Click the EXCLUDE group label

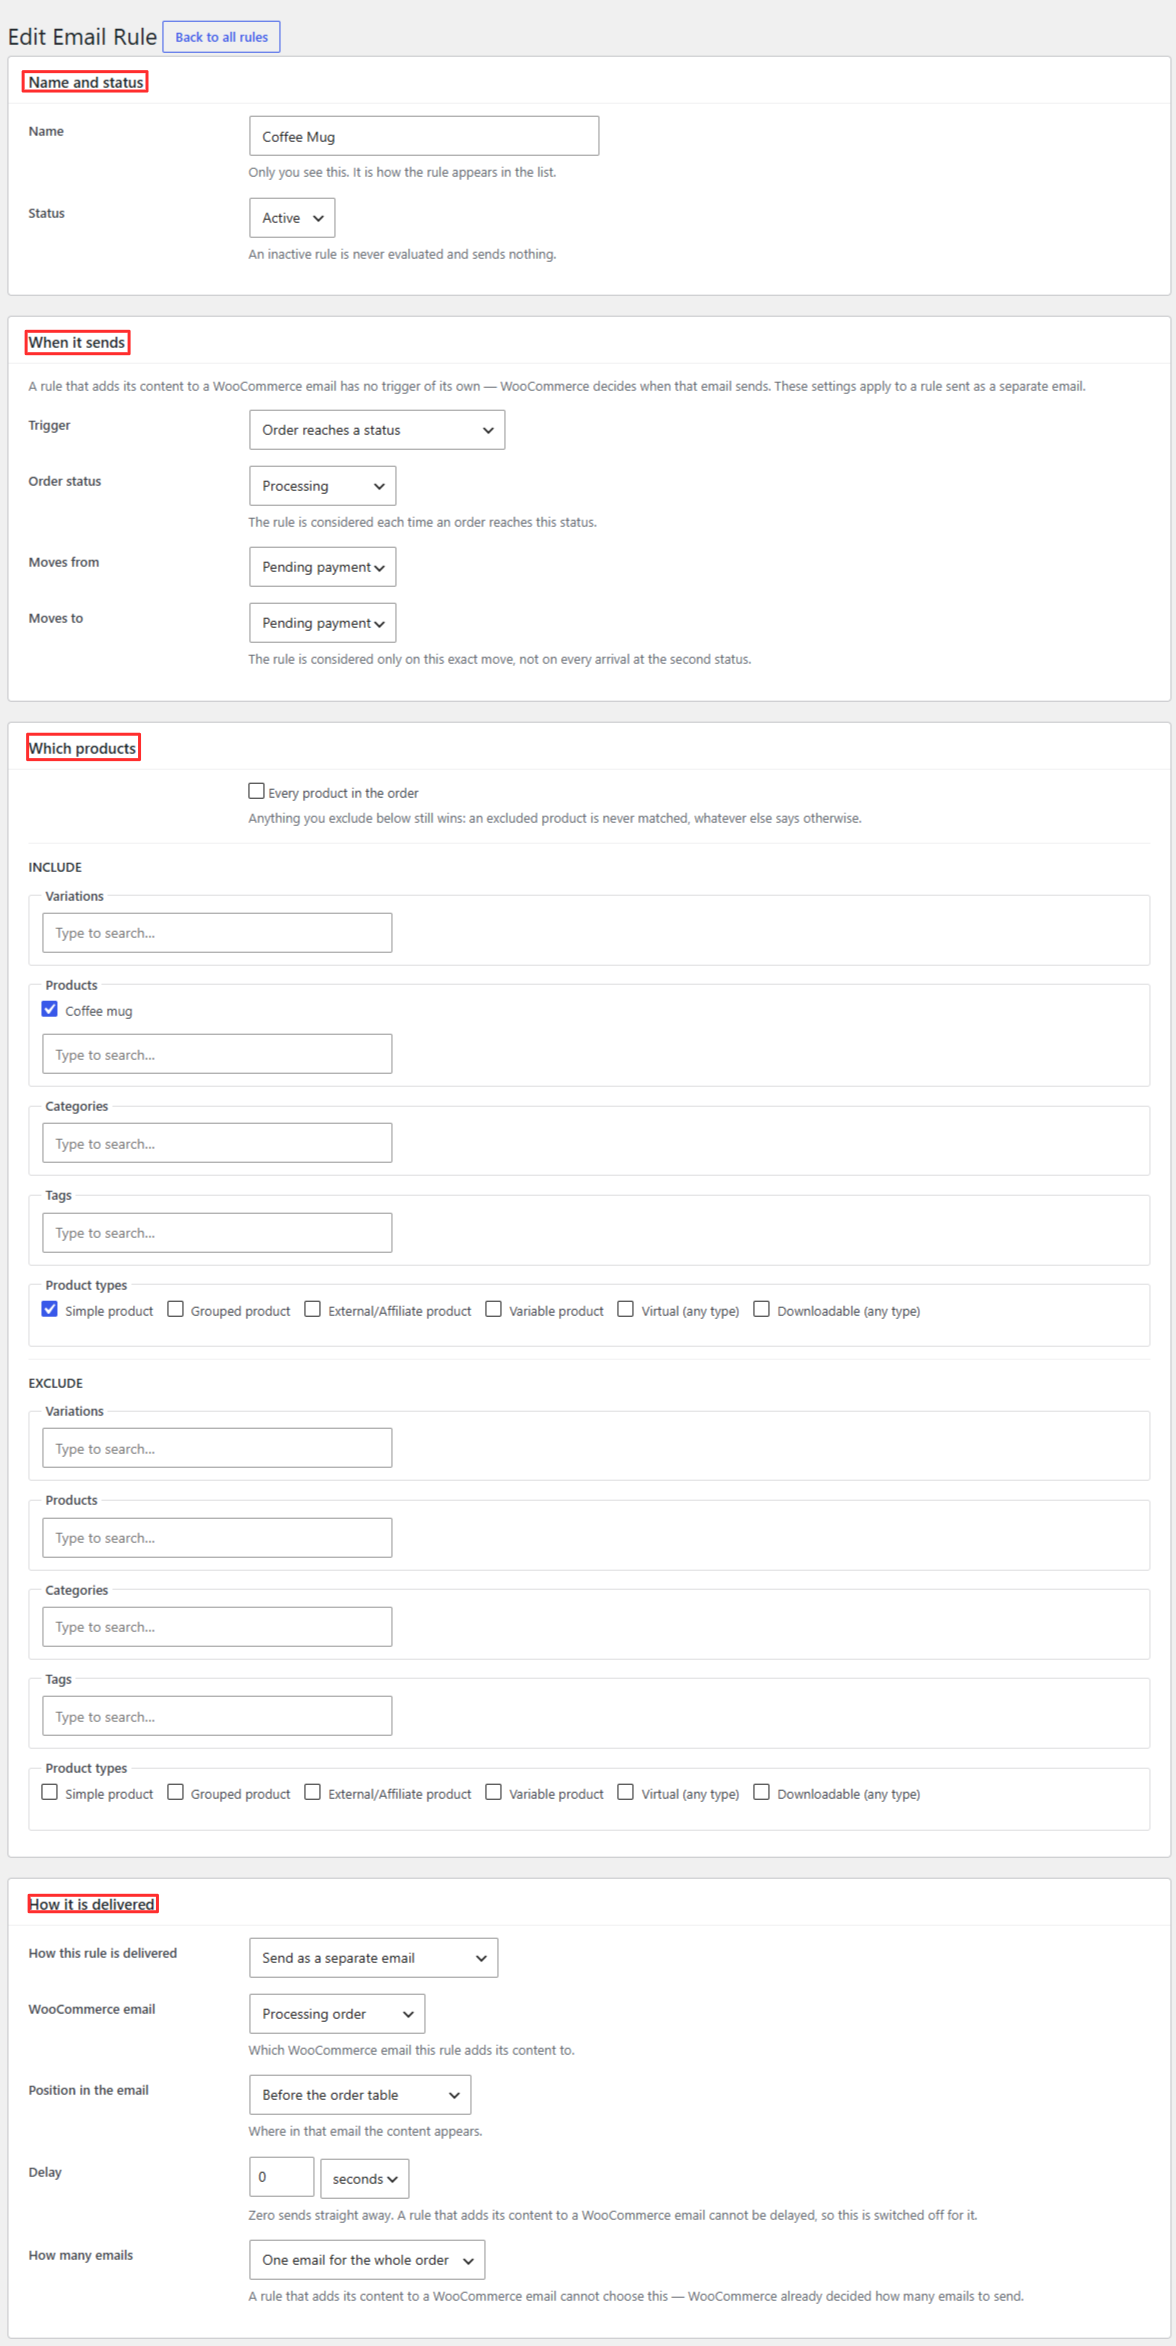tap(55, 1383)
